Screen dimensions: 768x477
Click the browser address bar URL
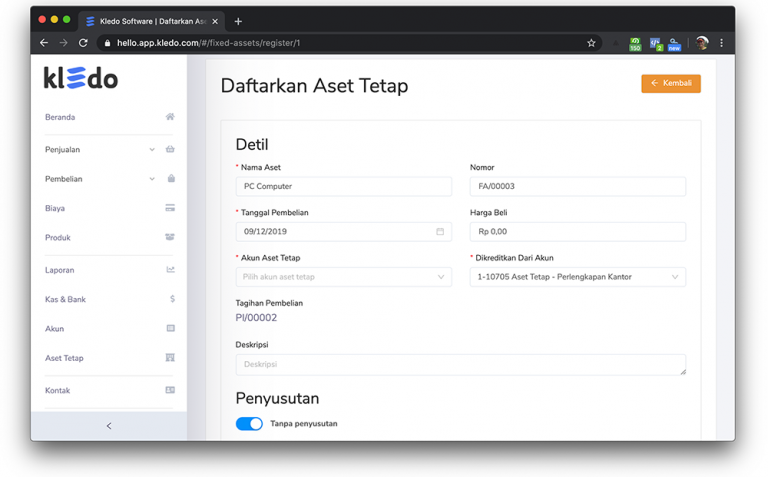tap(208, 43)
